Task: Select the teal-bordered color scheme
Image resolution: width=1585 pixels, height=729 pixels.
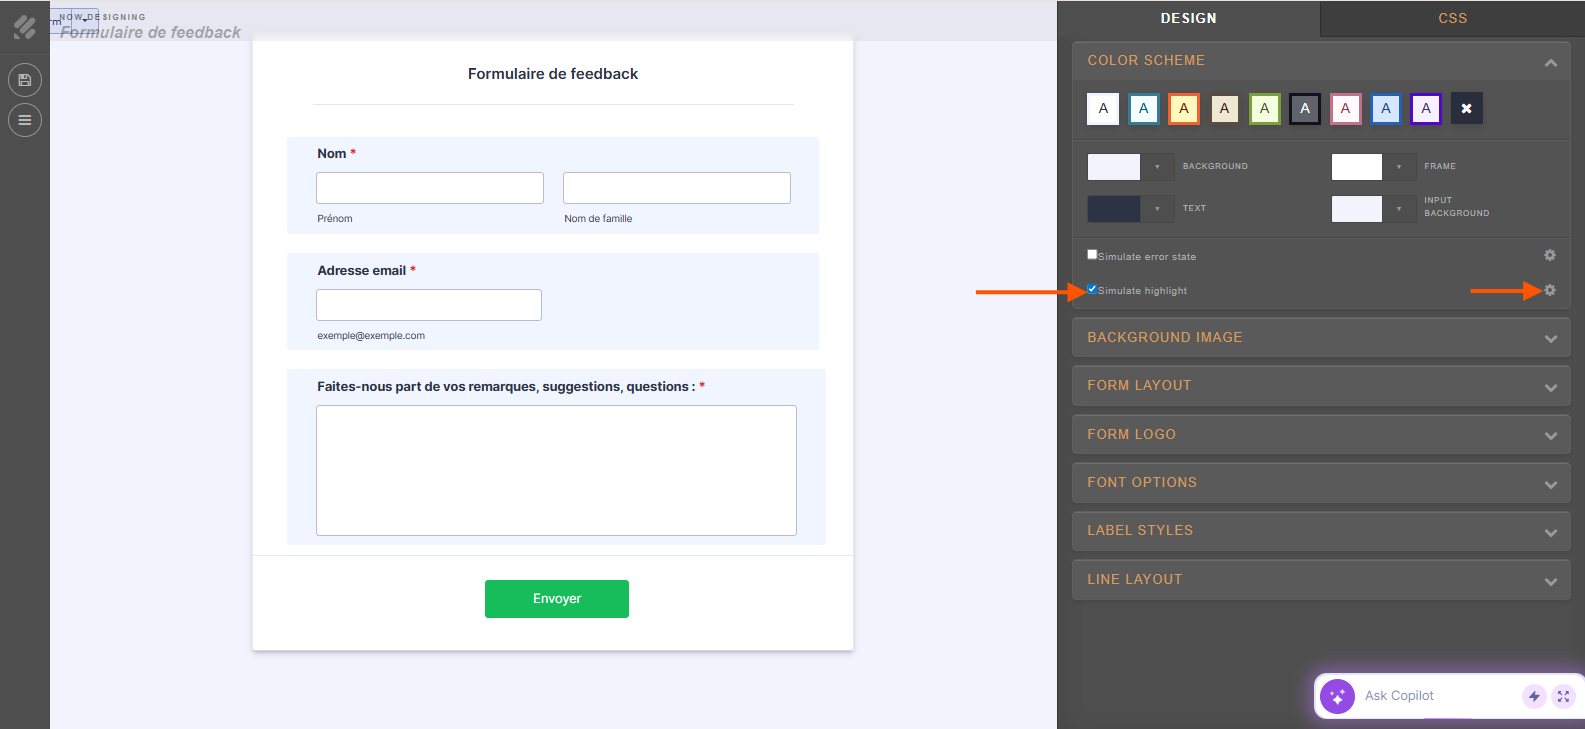Action: point(1144,108)
